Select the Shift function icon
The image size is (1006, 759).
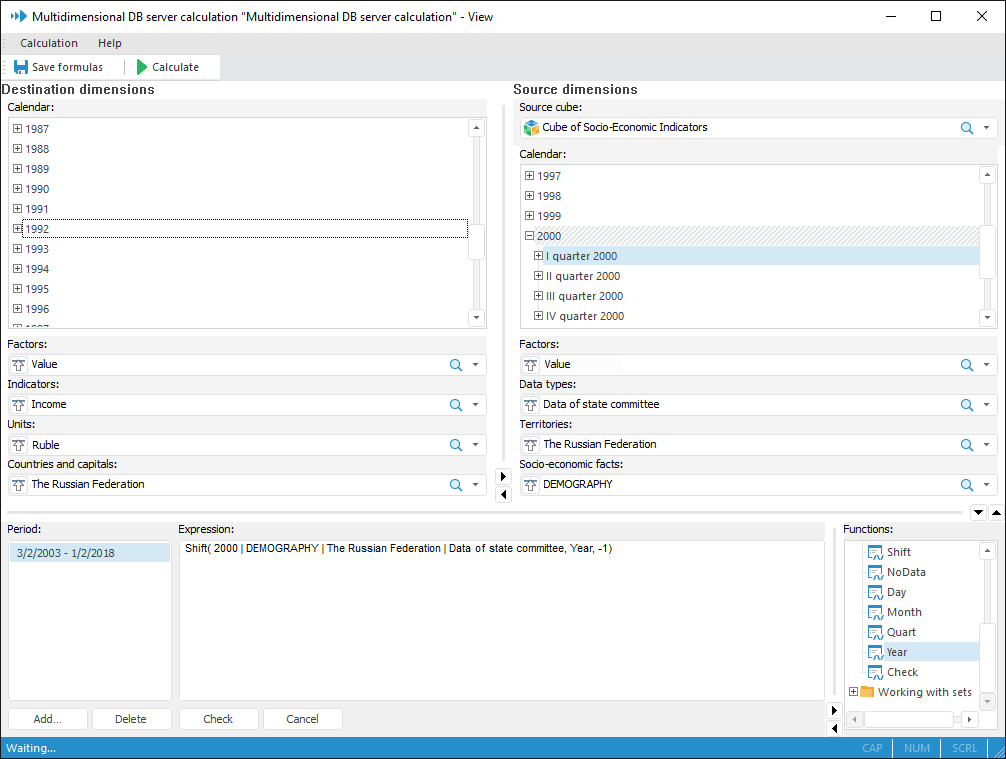[x=875, y=552]
